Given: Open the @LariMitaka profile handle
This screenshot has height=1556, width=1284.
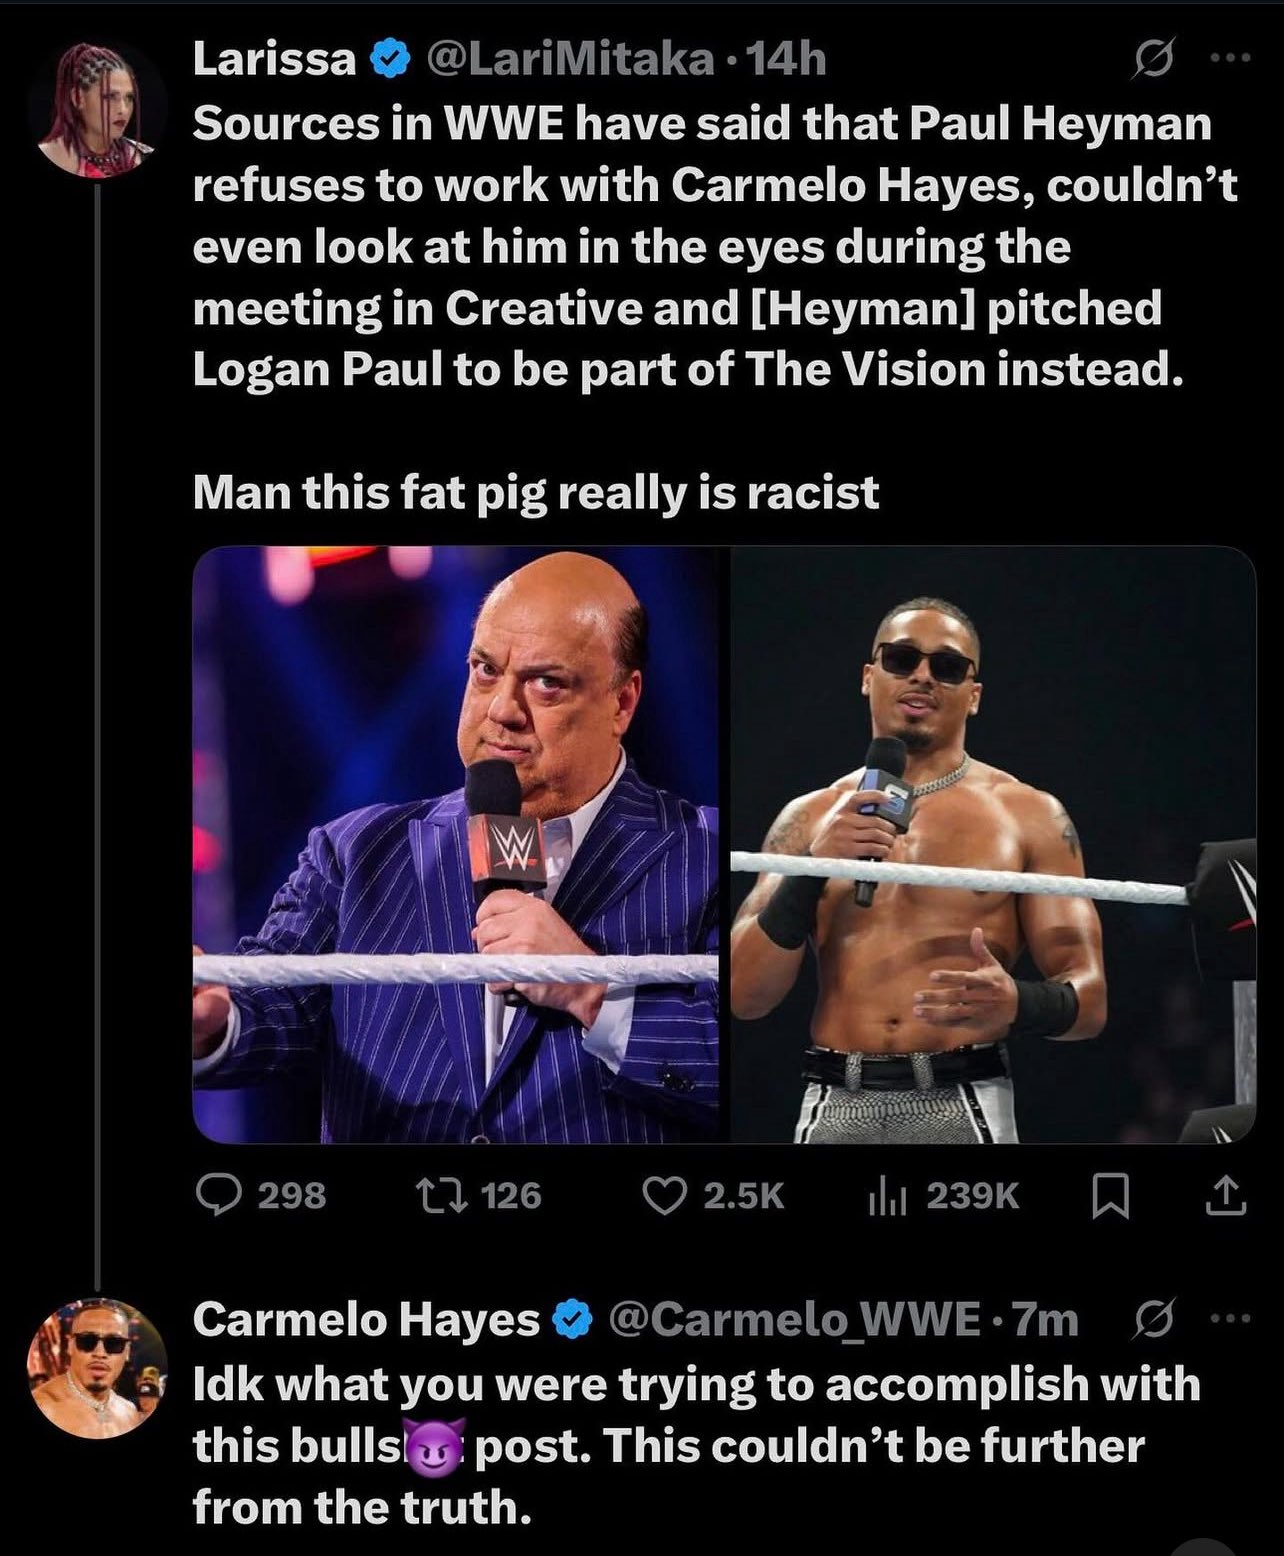Looking at the screenshot, I should (570, 62).
